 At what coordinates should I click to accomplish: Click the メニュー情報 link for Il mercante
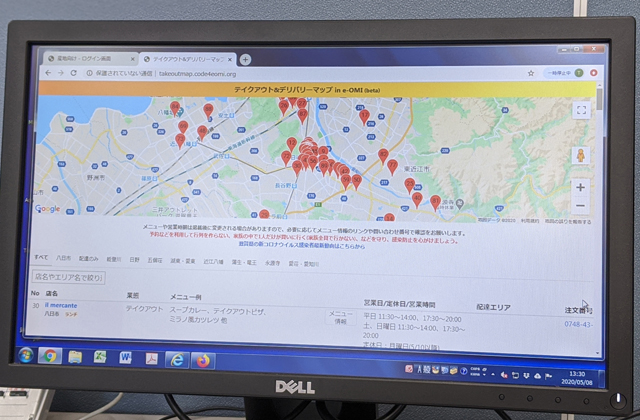[x=340, y=317]
